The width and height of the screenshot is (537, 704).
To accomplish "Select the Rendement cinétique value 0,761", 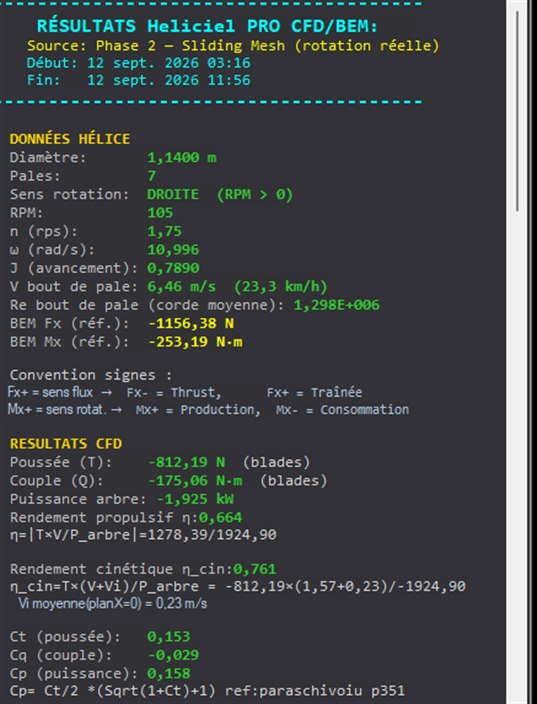I will (255, 569).
